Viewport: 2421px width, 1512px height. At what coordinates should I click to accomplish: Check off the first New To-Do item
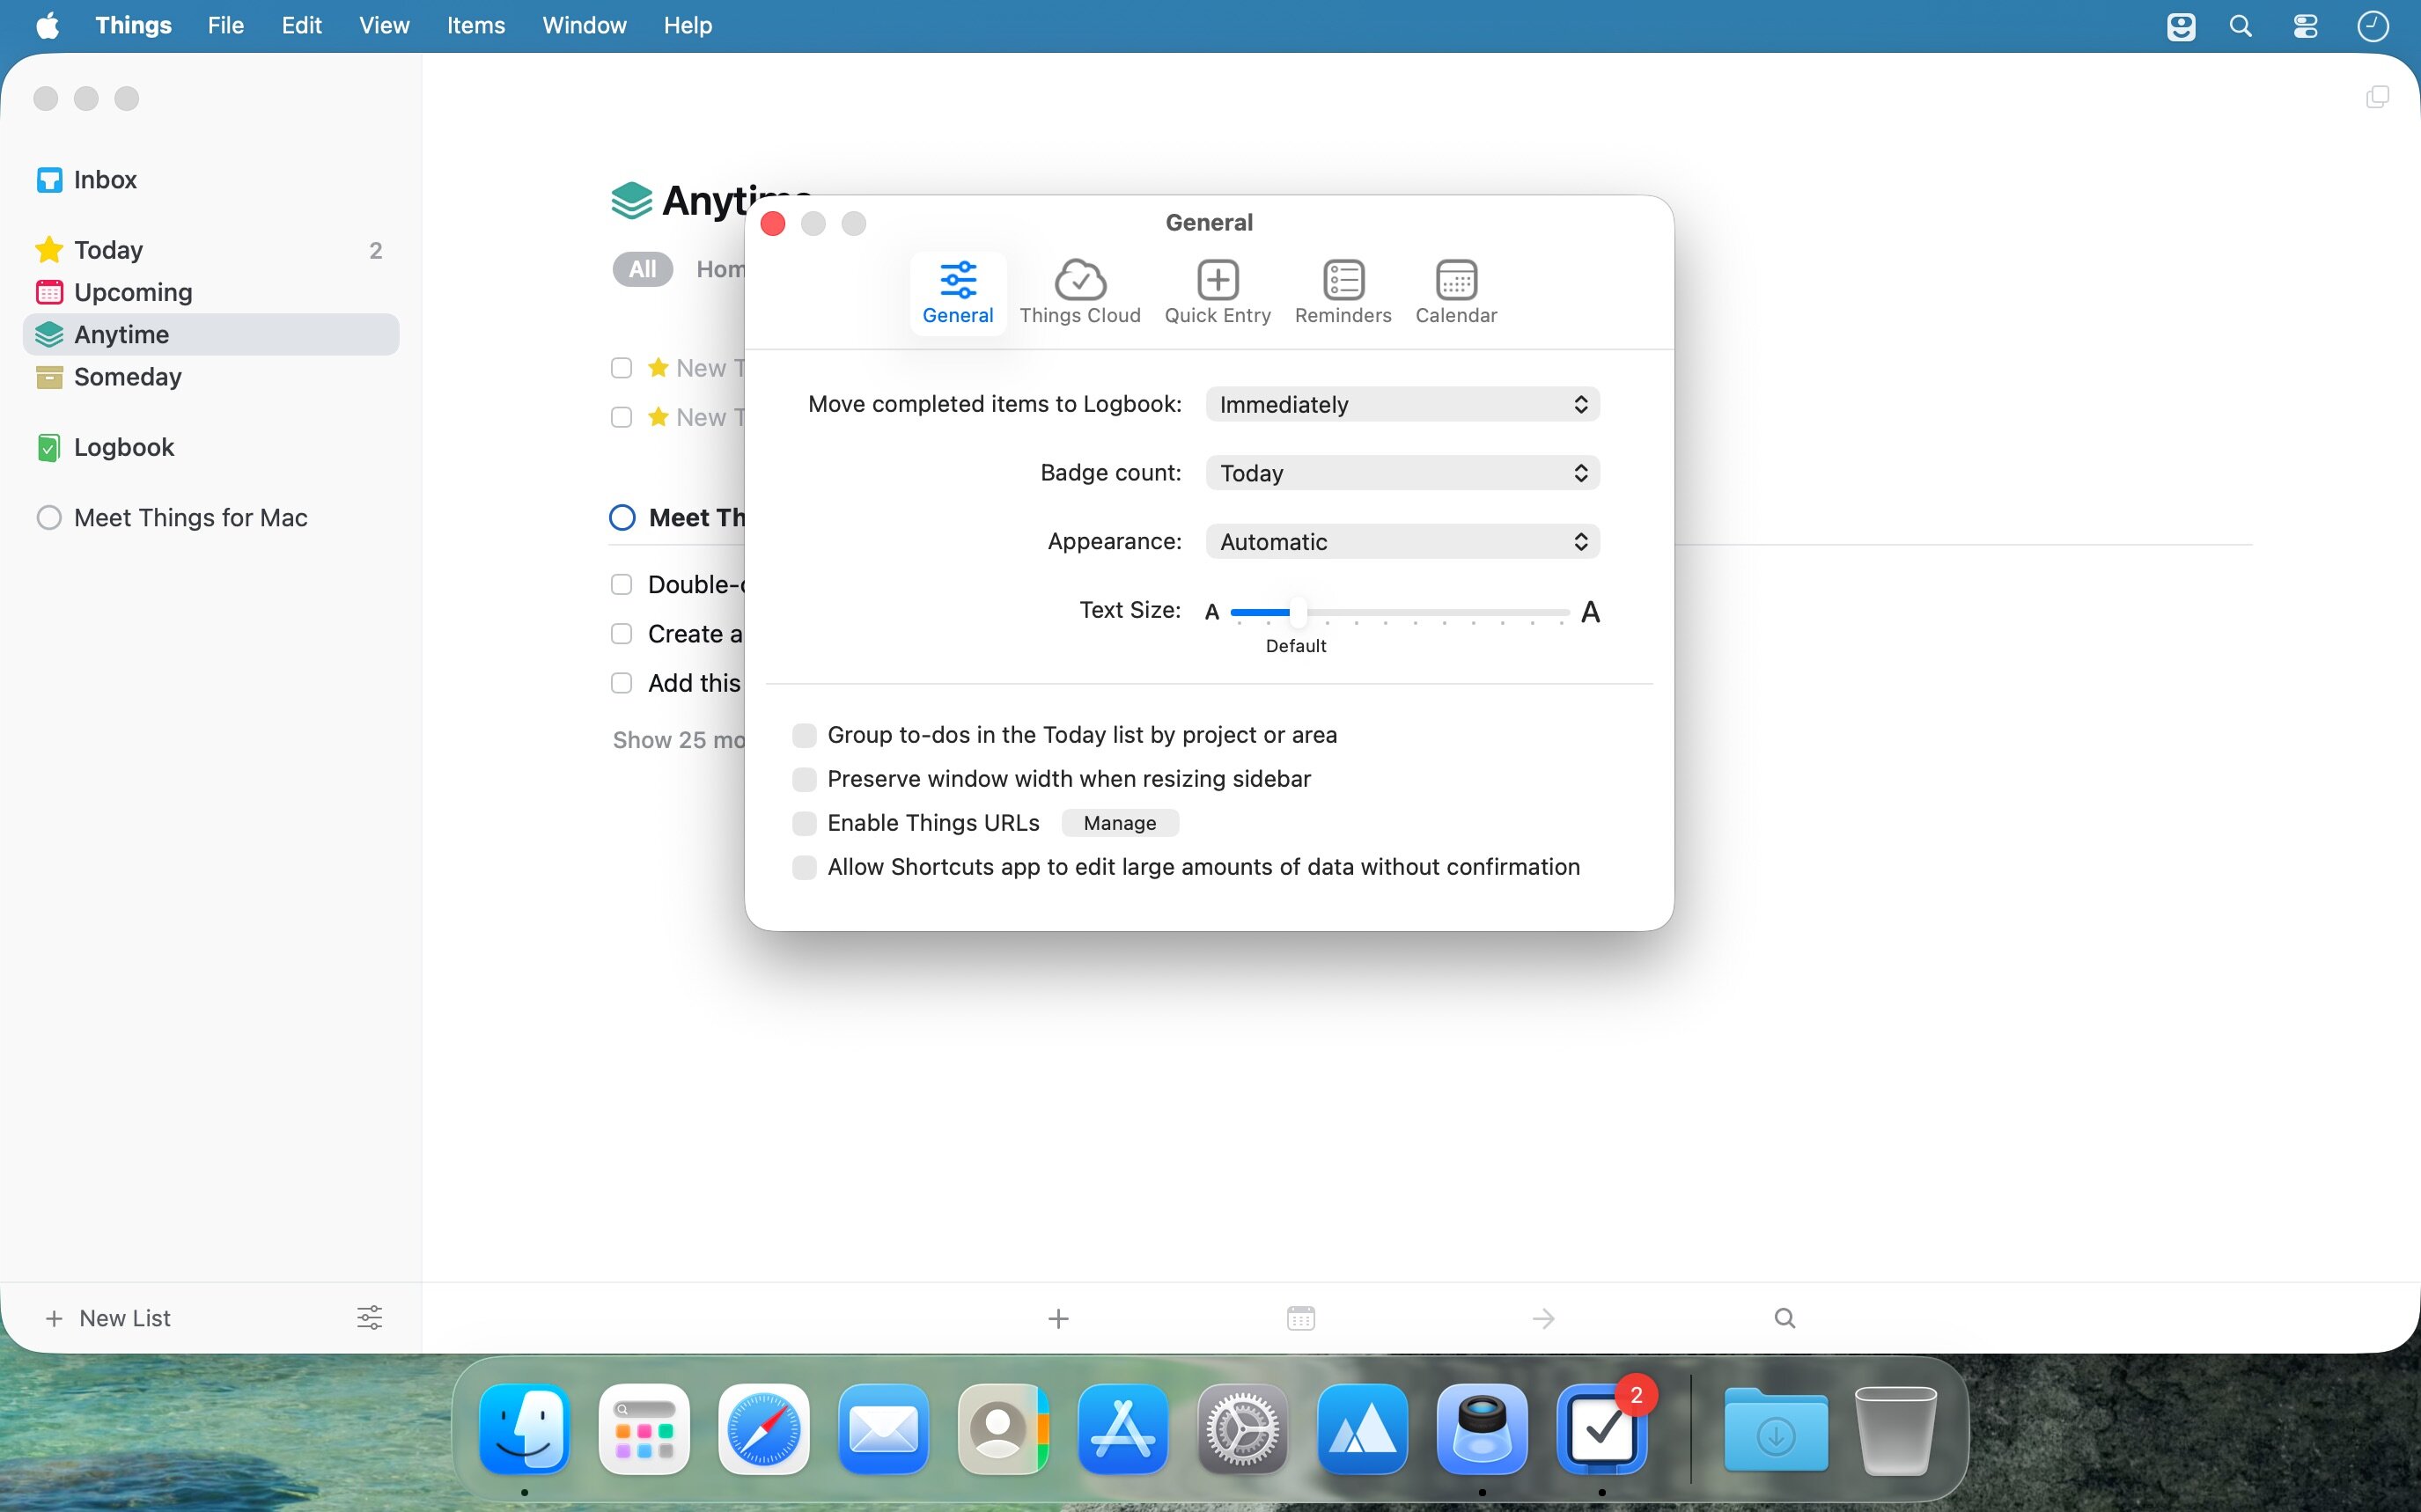click(x=621, y=368)
